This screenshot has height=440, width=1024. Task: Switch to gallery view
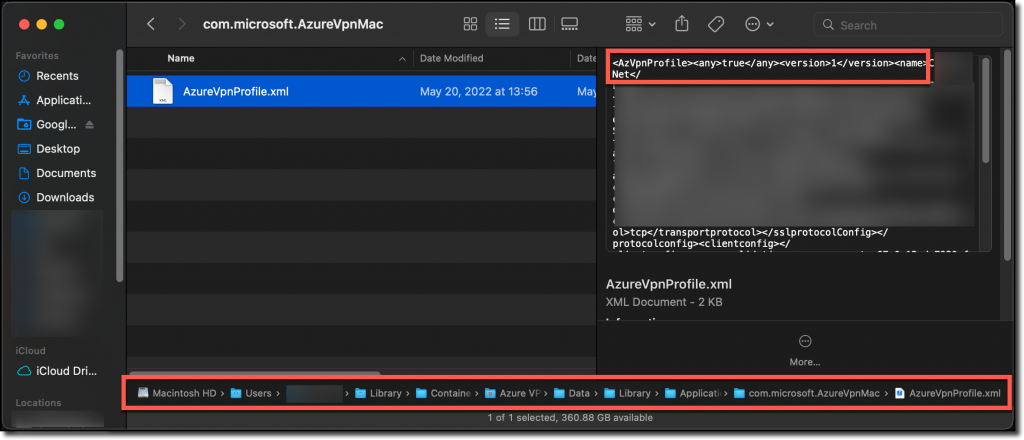tap(569, 25)
